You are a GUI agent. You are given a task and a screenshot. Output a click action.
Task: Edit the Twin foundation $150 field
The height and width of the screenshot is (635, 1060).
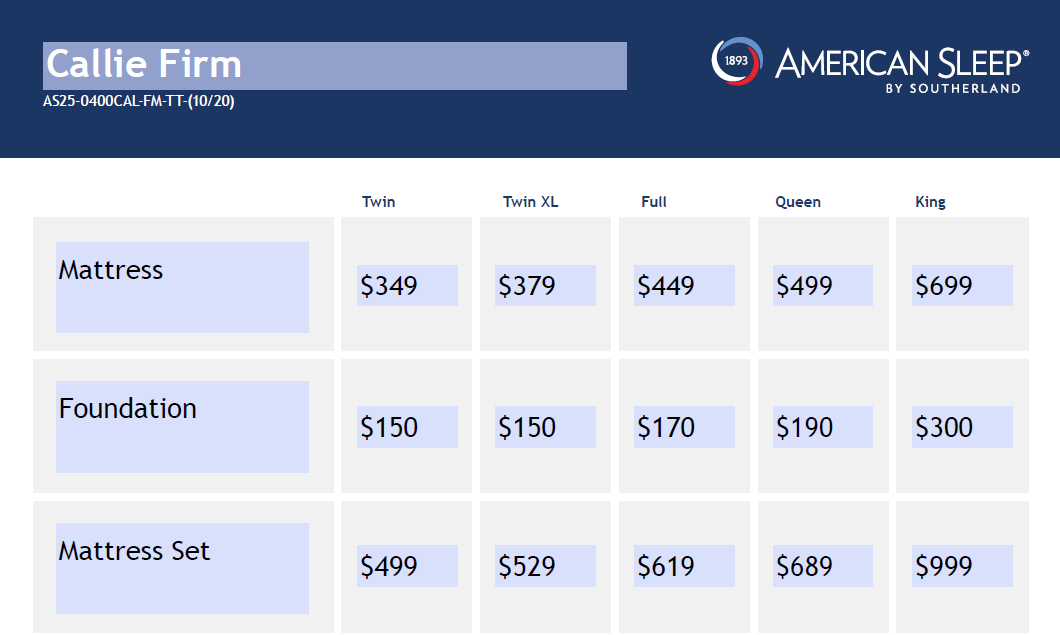click(407, 427)
